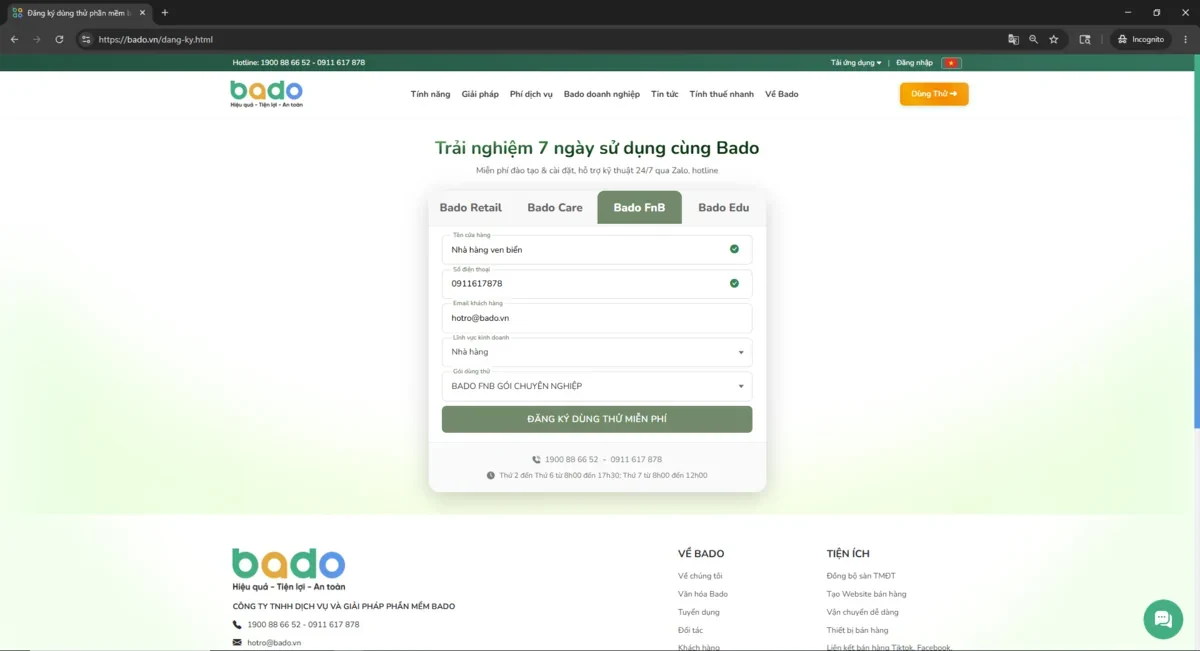Viewport: 1200px width, 651px height.
Task: Switch to Bado Retail tab
Action: click(x=471, y=208)
